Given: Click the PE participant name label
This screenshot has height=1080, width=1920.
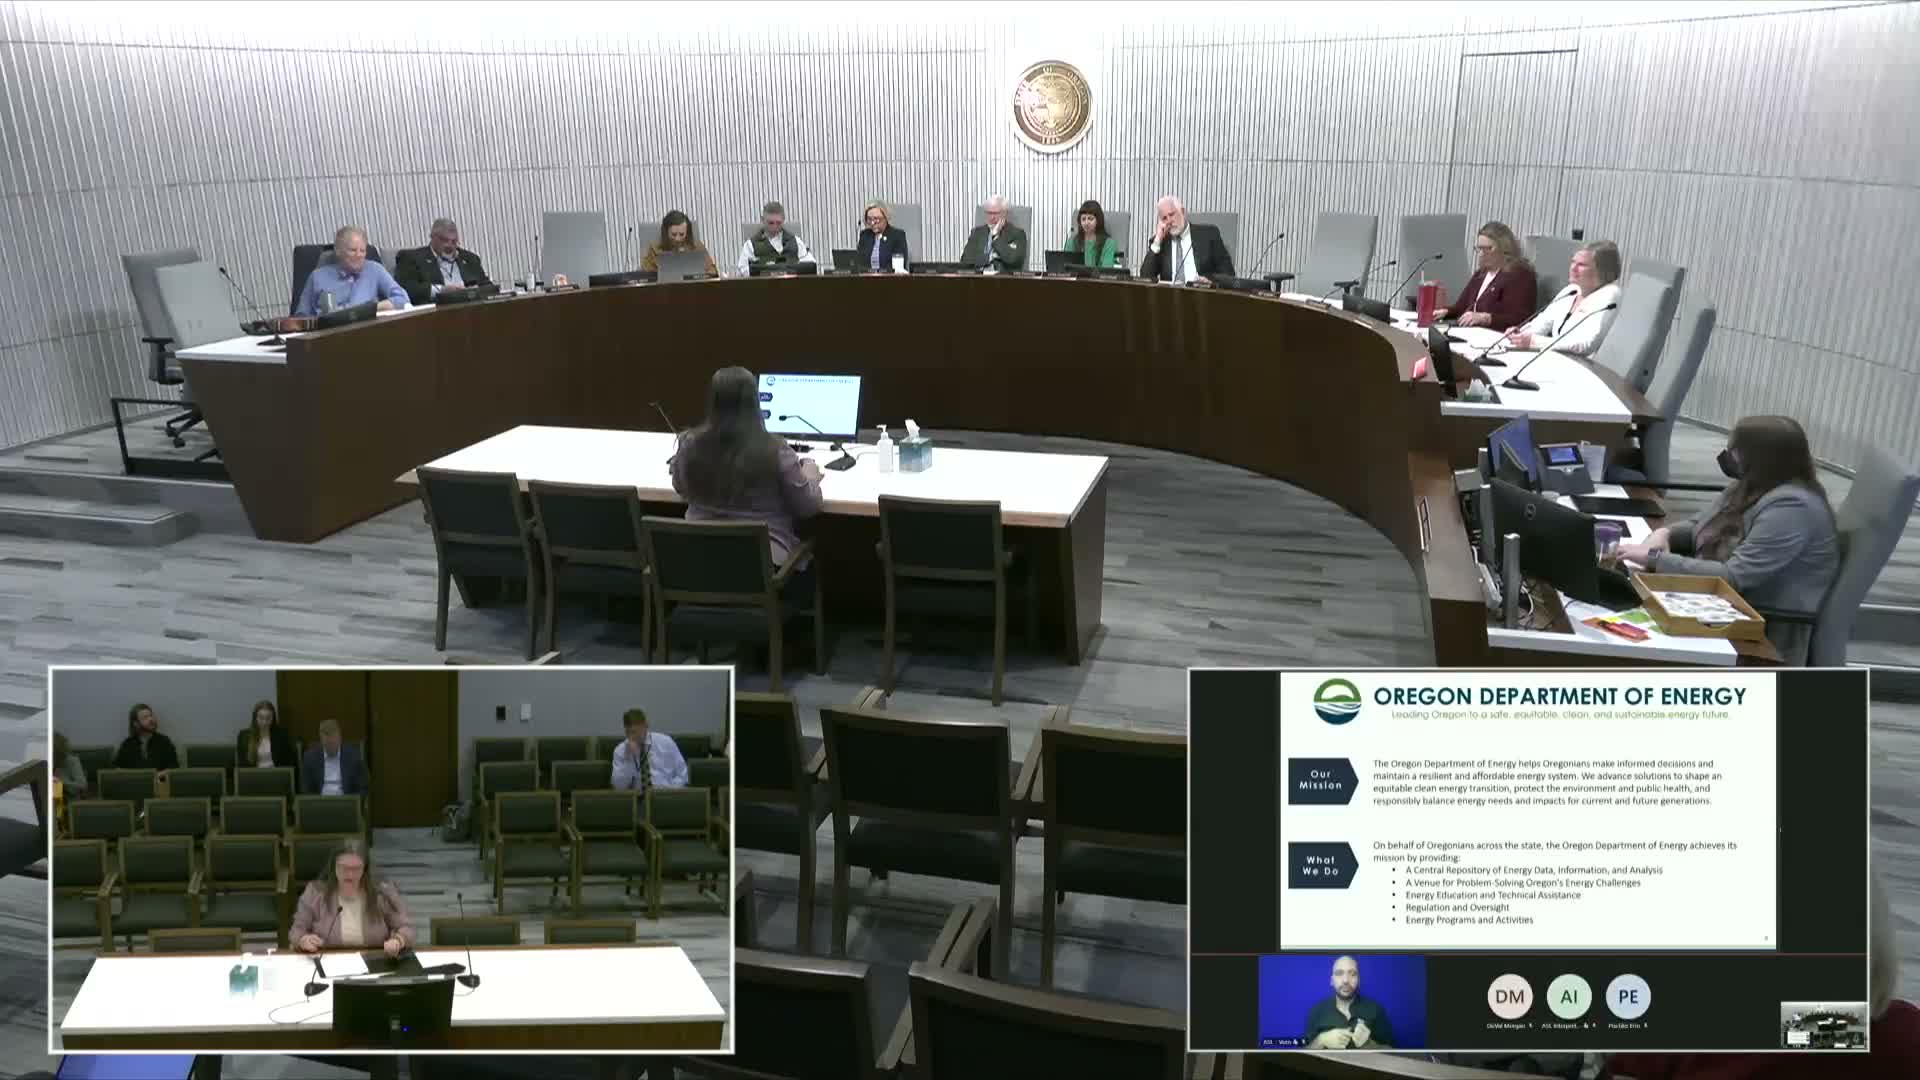Looking at the screenshot, I should pyautogui.click(x=1625, y=1025).
